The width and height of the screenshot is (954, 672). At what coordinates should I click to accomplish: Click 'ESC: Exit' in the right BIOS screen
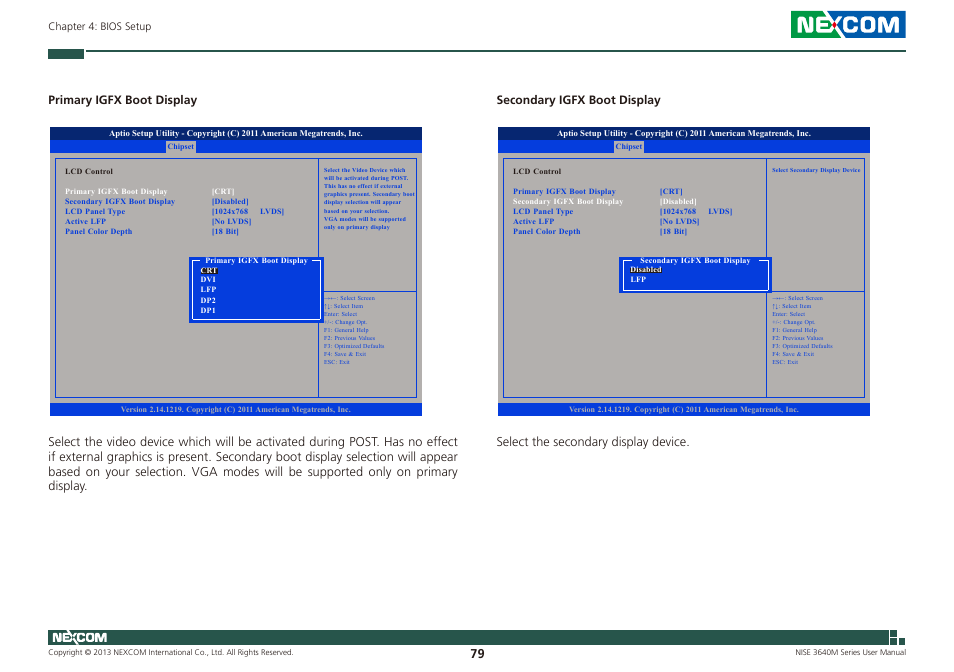[x=785, y=362]
